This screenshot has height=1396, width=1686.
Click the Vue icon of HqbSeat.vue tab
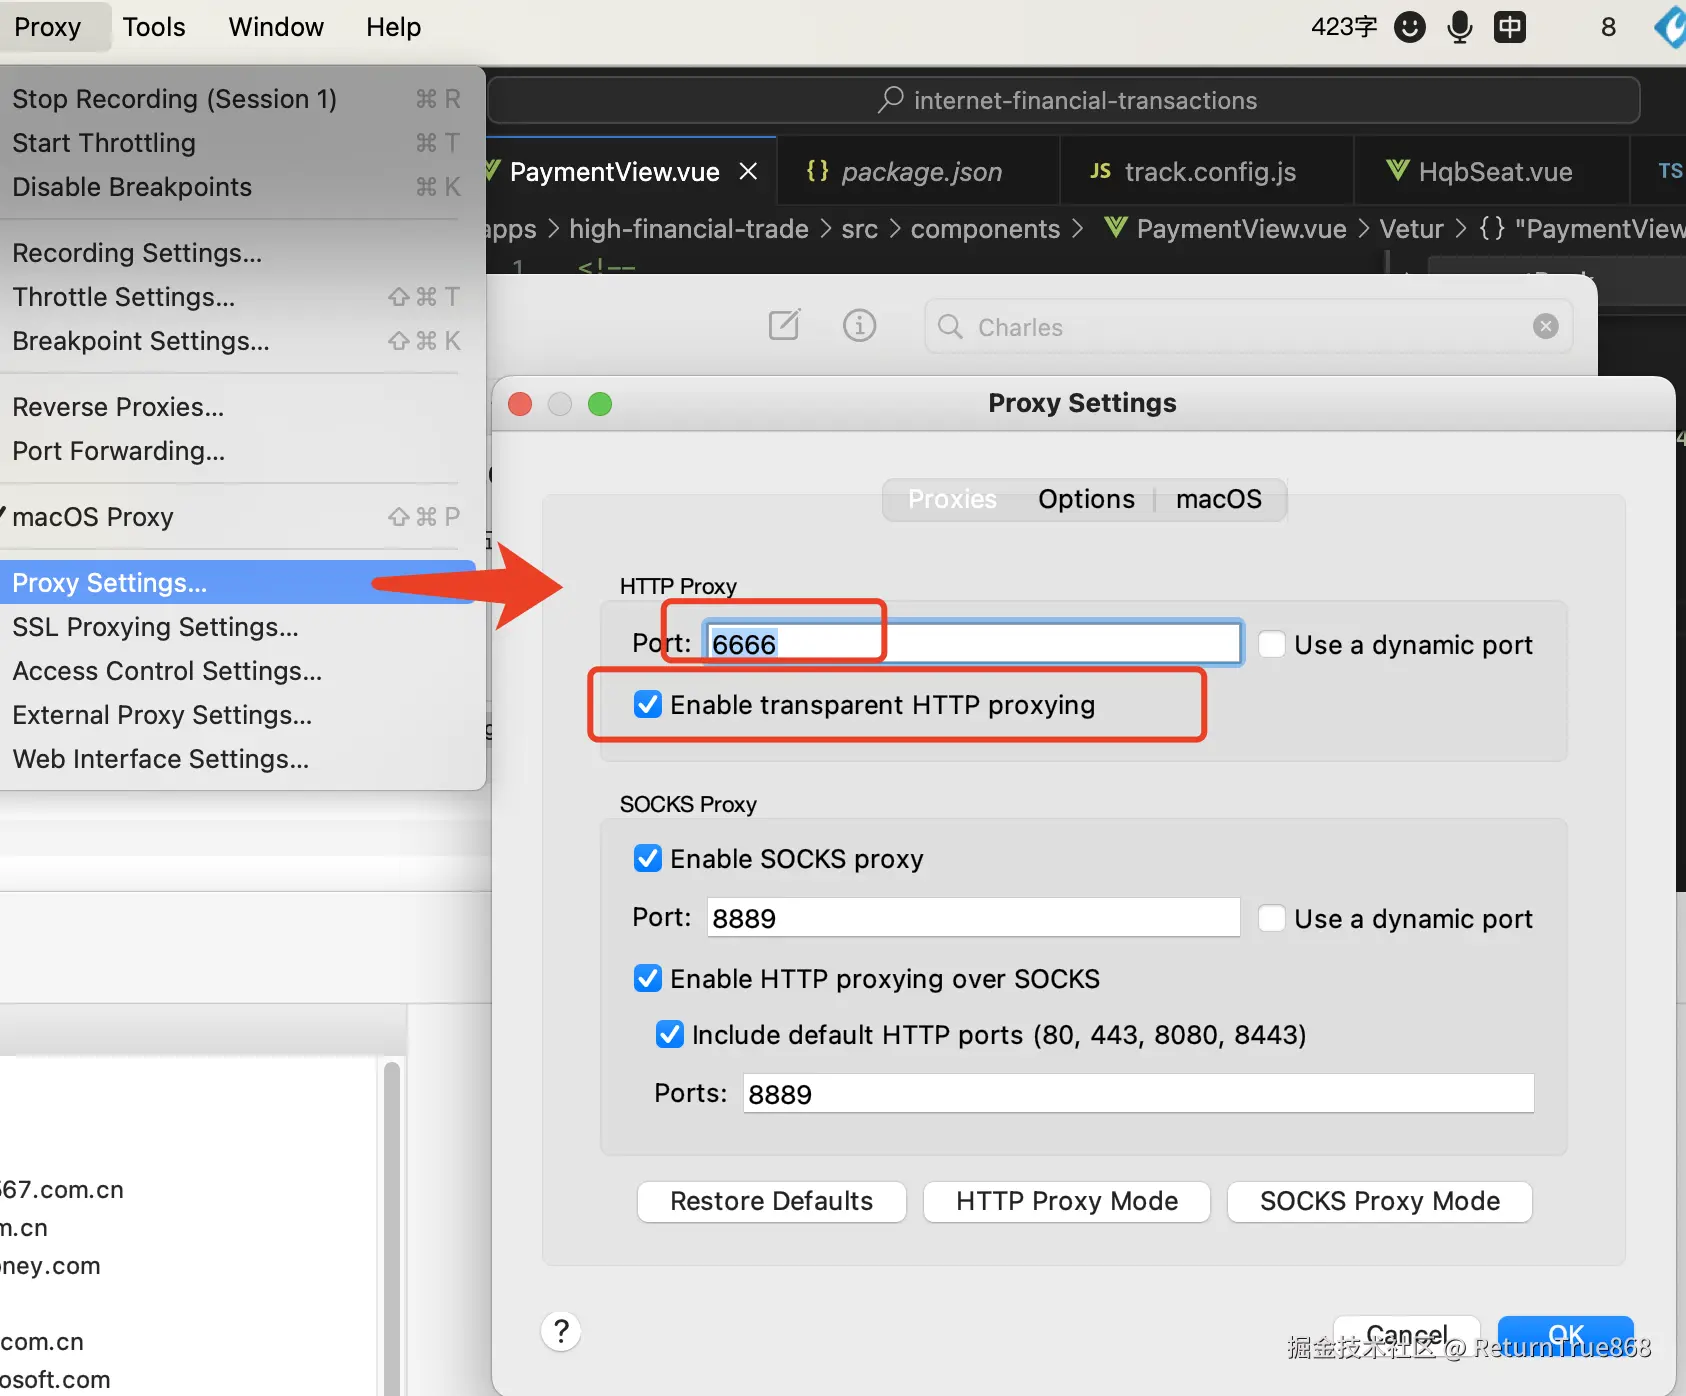pos(1397,171)
